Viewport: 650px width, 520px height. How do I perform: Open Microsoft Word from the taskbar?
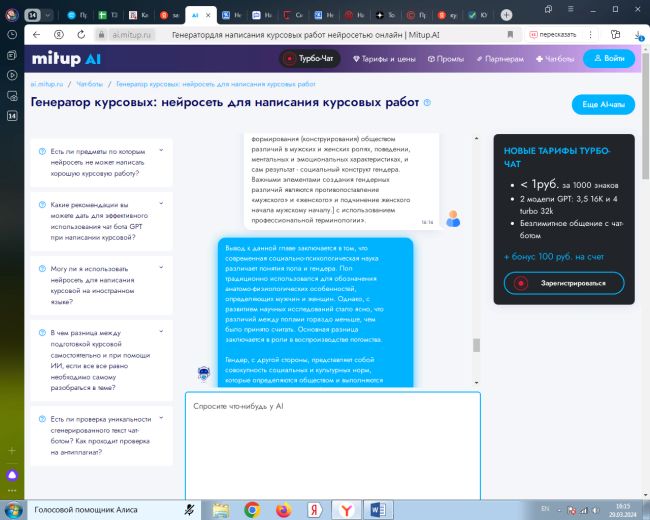point(378,509)
